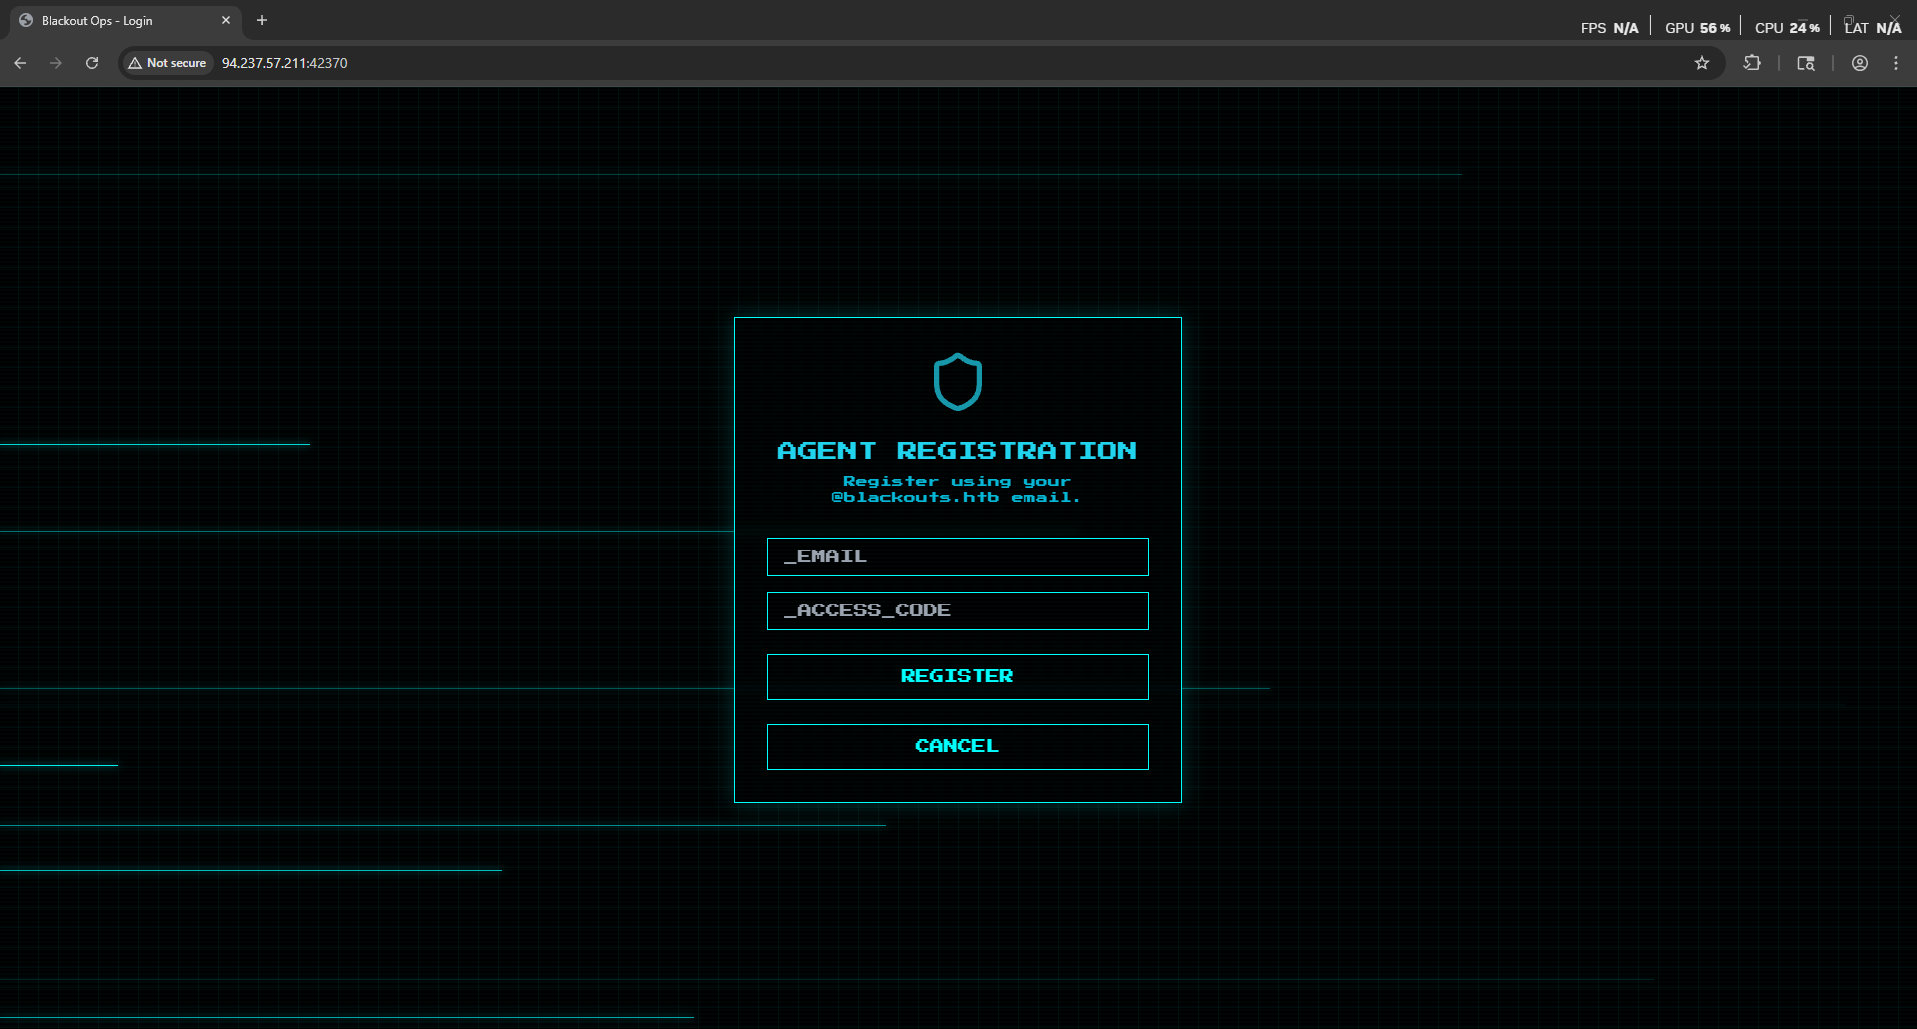
Task: Click the AGENT REGISTRATION heading
Action: coord(957,451)
